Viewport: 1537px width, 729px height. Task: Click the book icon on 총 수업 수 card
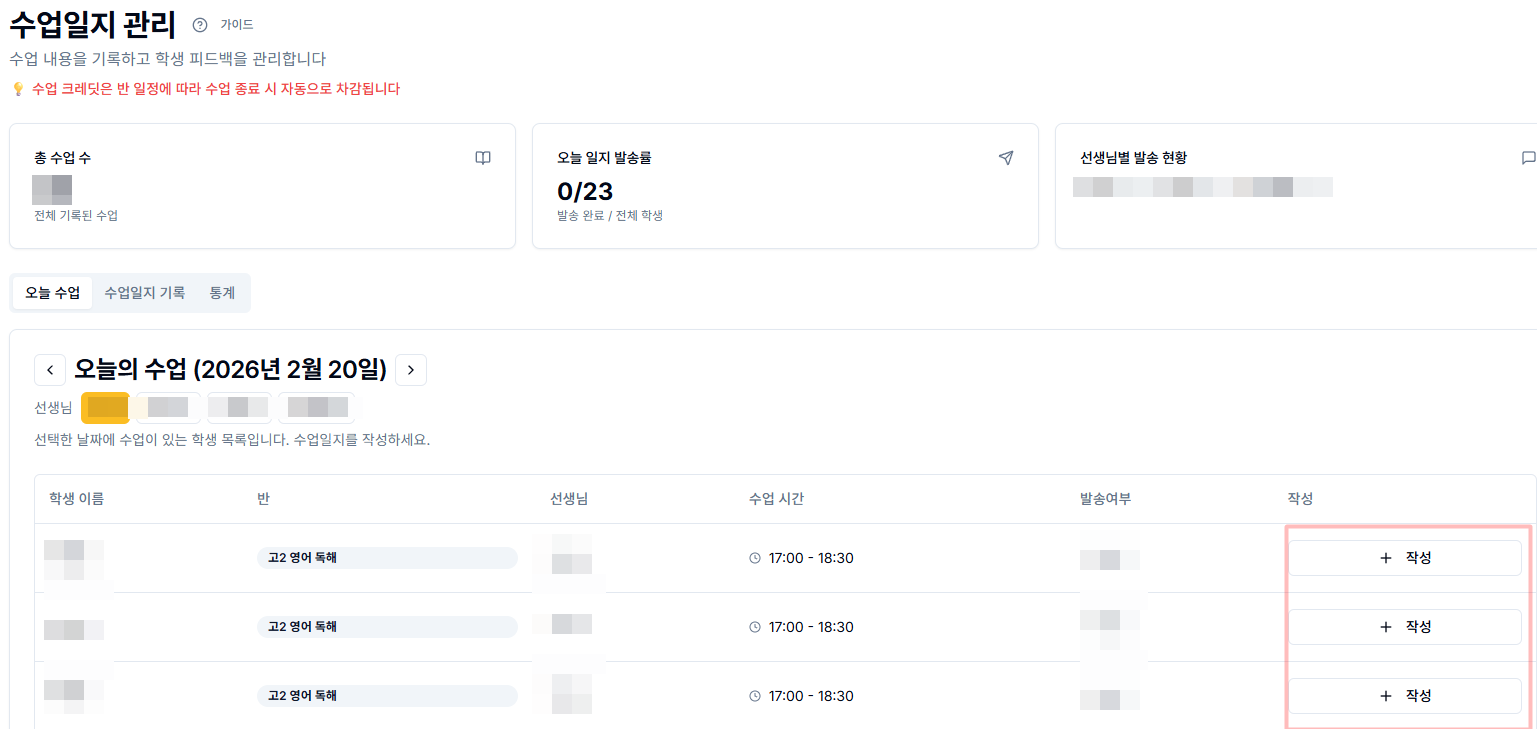483,158
